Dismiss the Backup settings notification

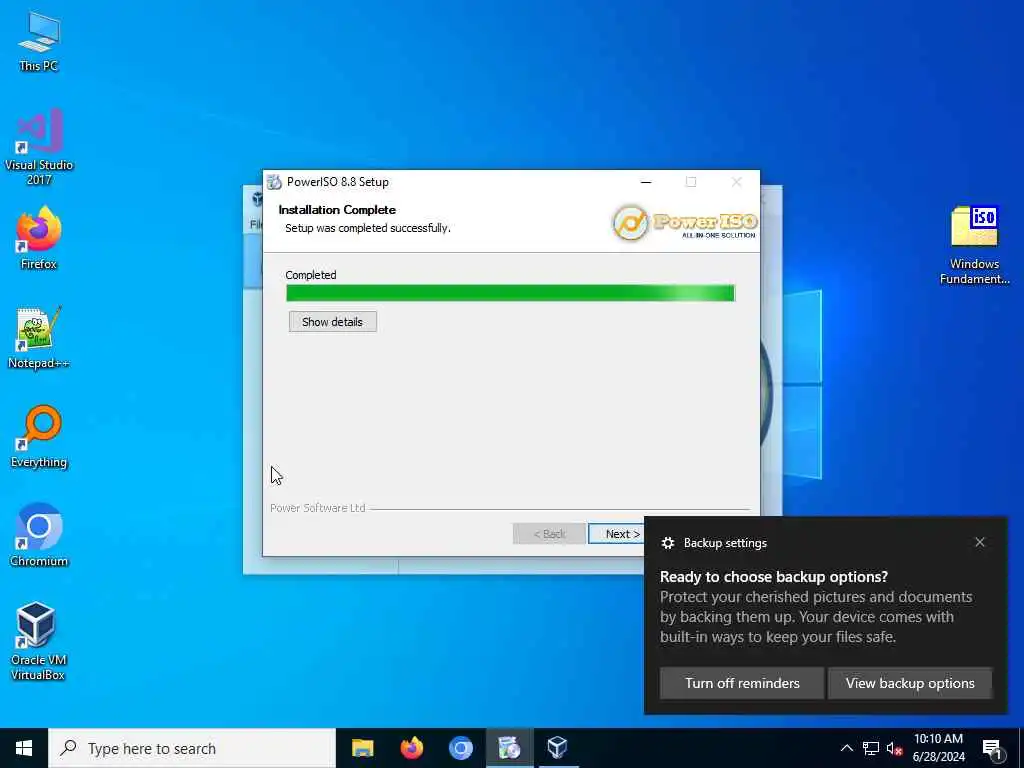point(980,542)
